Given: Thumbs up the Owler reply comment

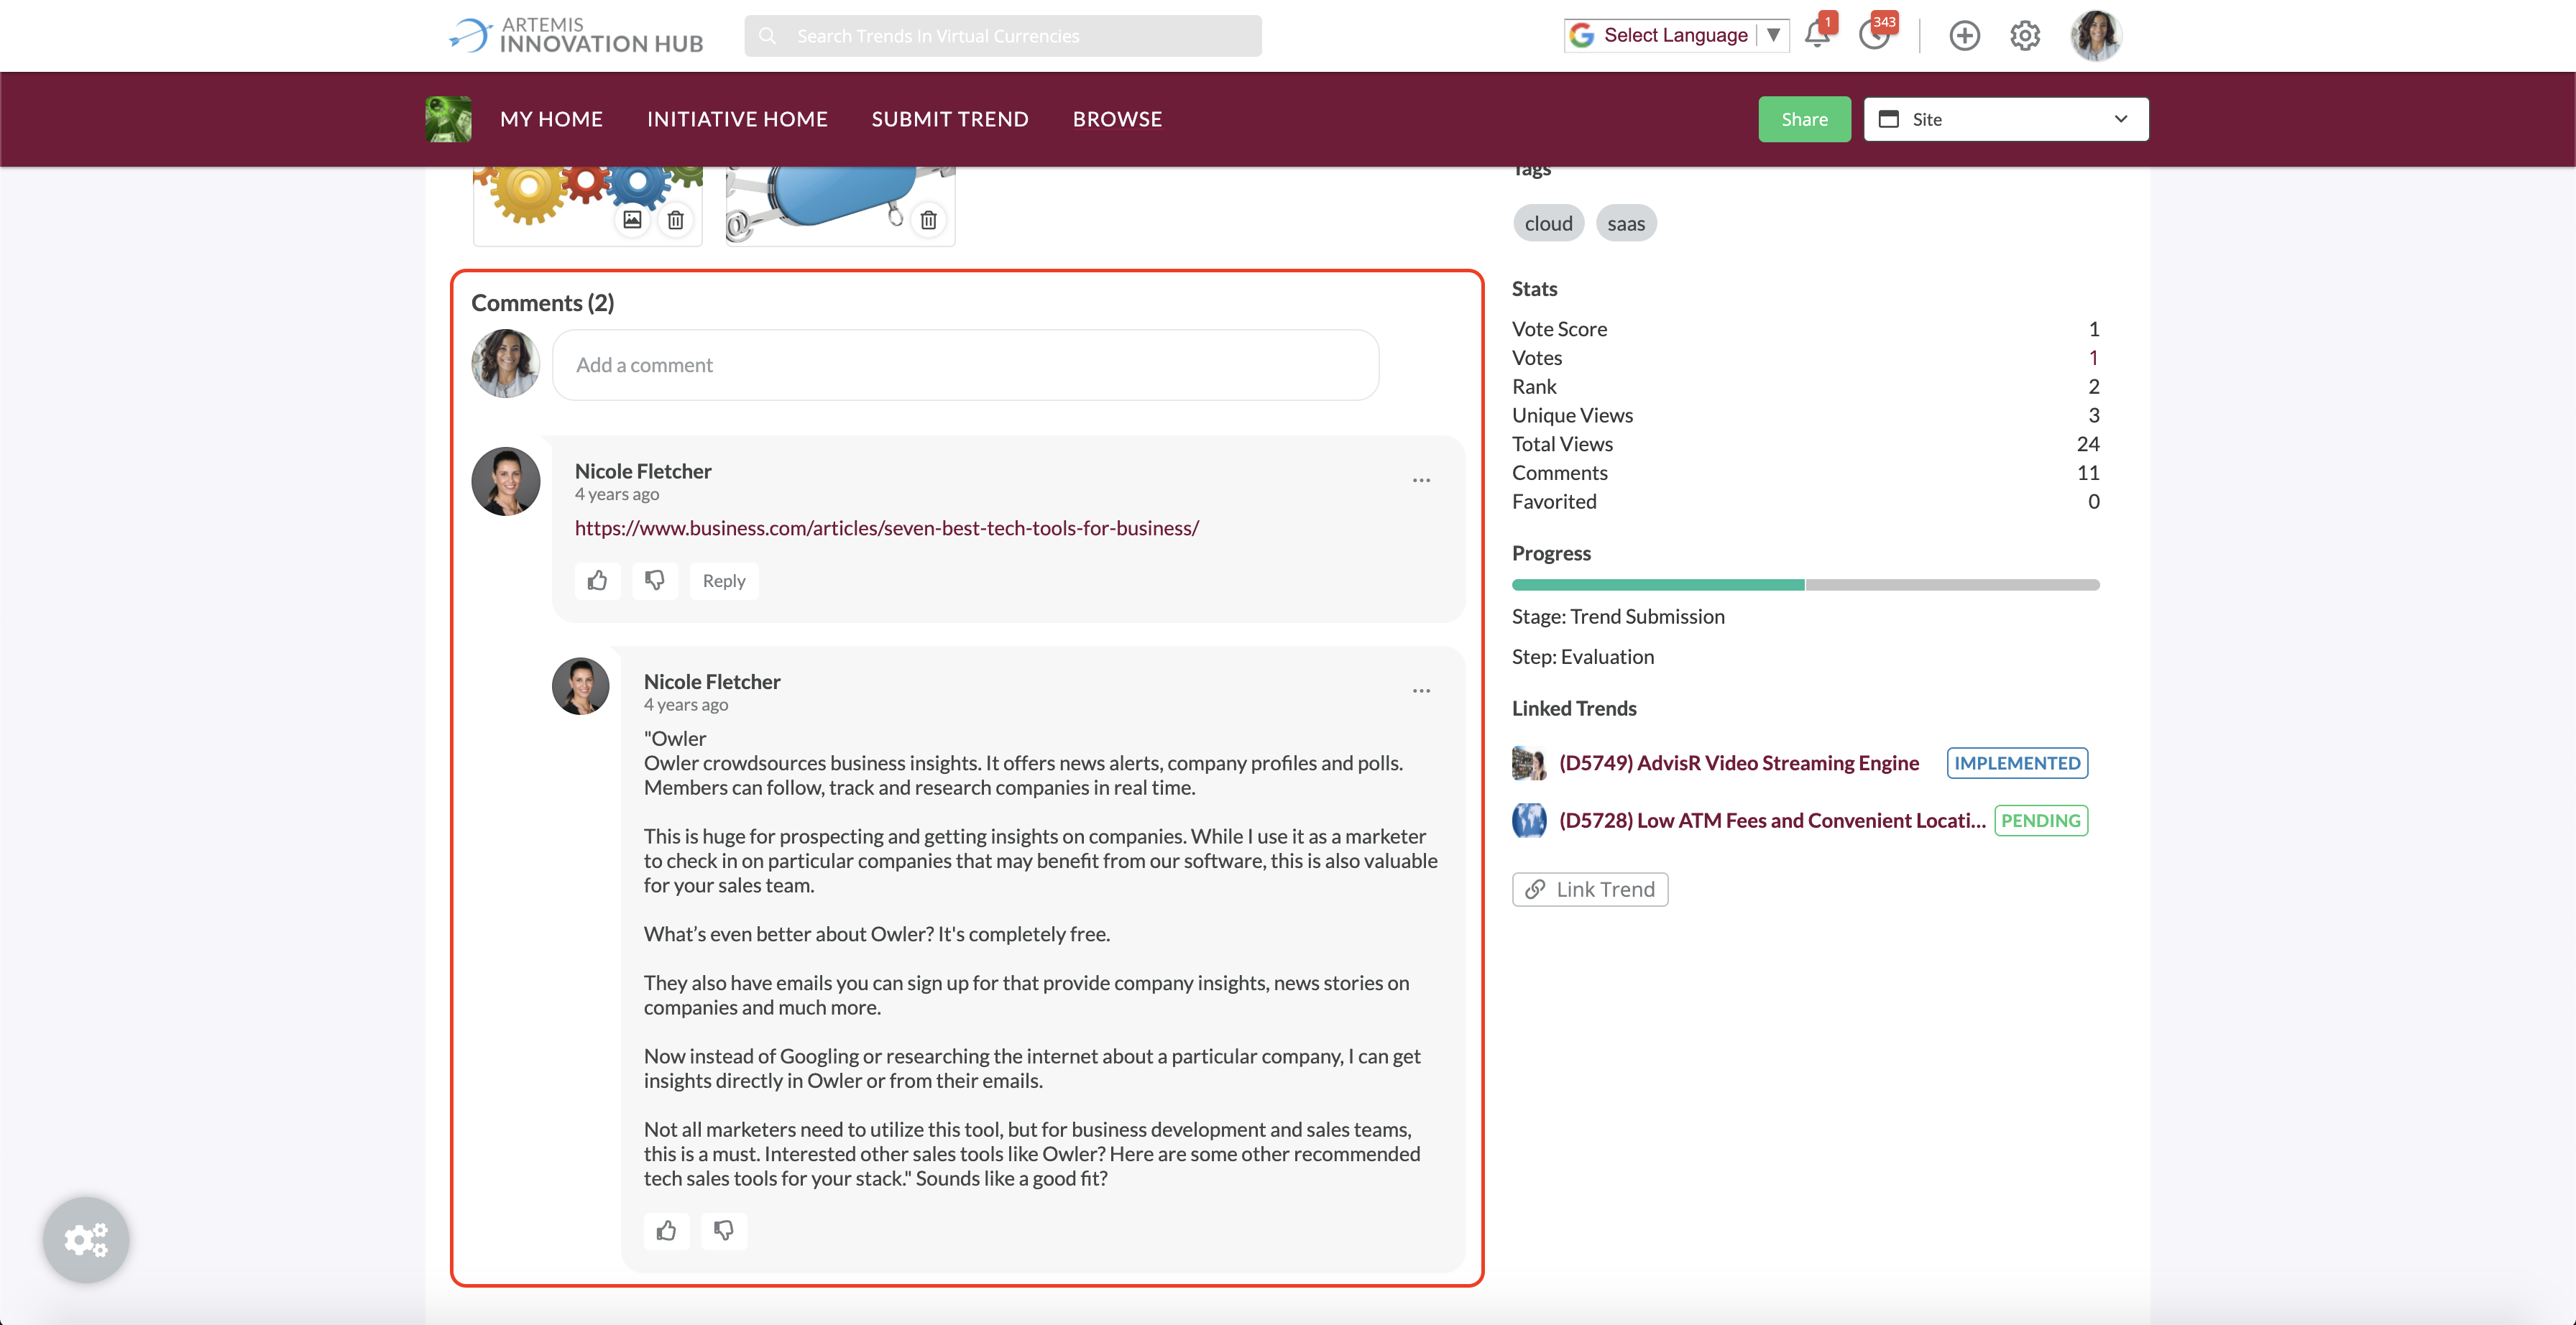Looking at the screenshot, I should pyautogui.click(x=666, y=1231).
